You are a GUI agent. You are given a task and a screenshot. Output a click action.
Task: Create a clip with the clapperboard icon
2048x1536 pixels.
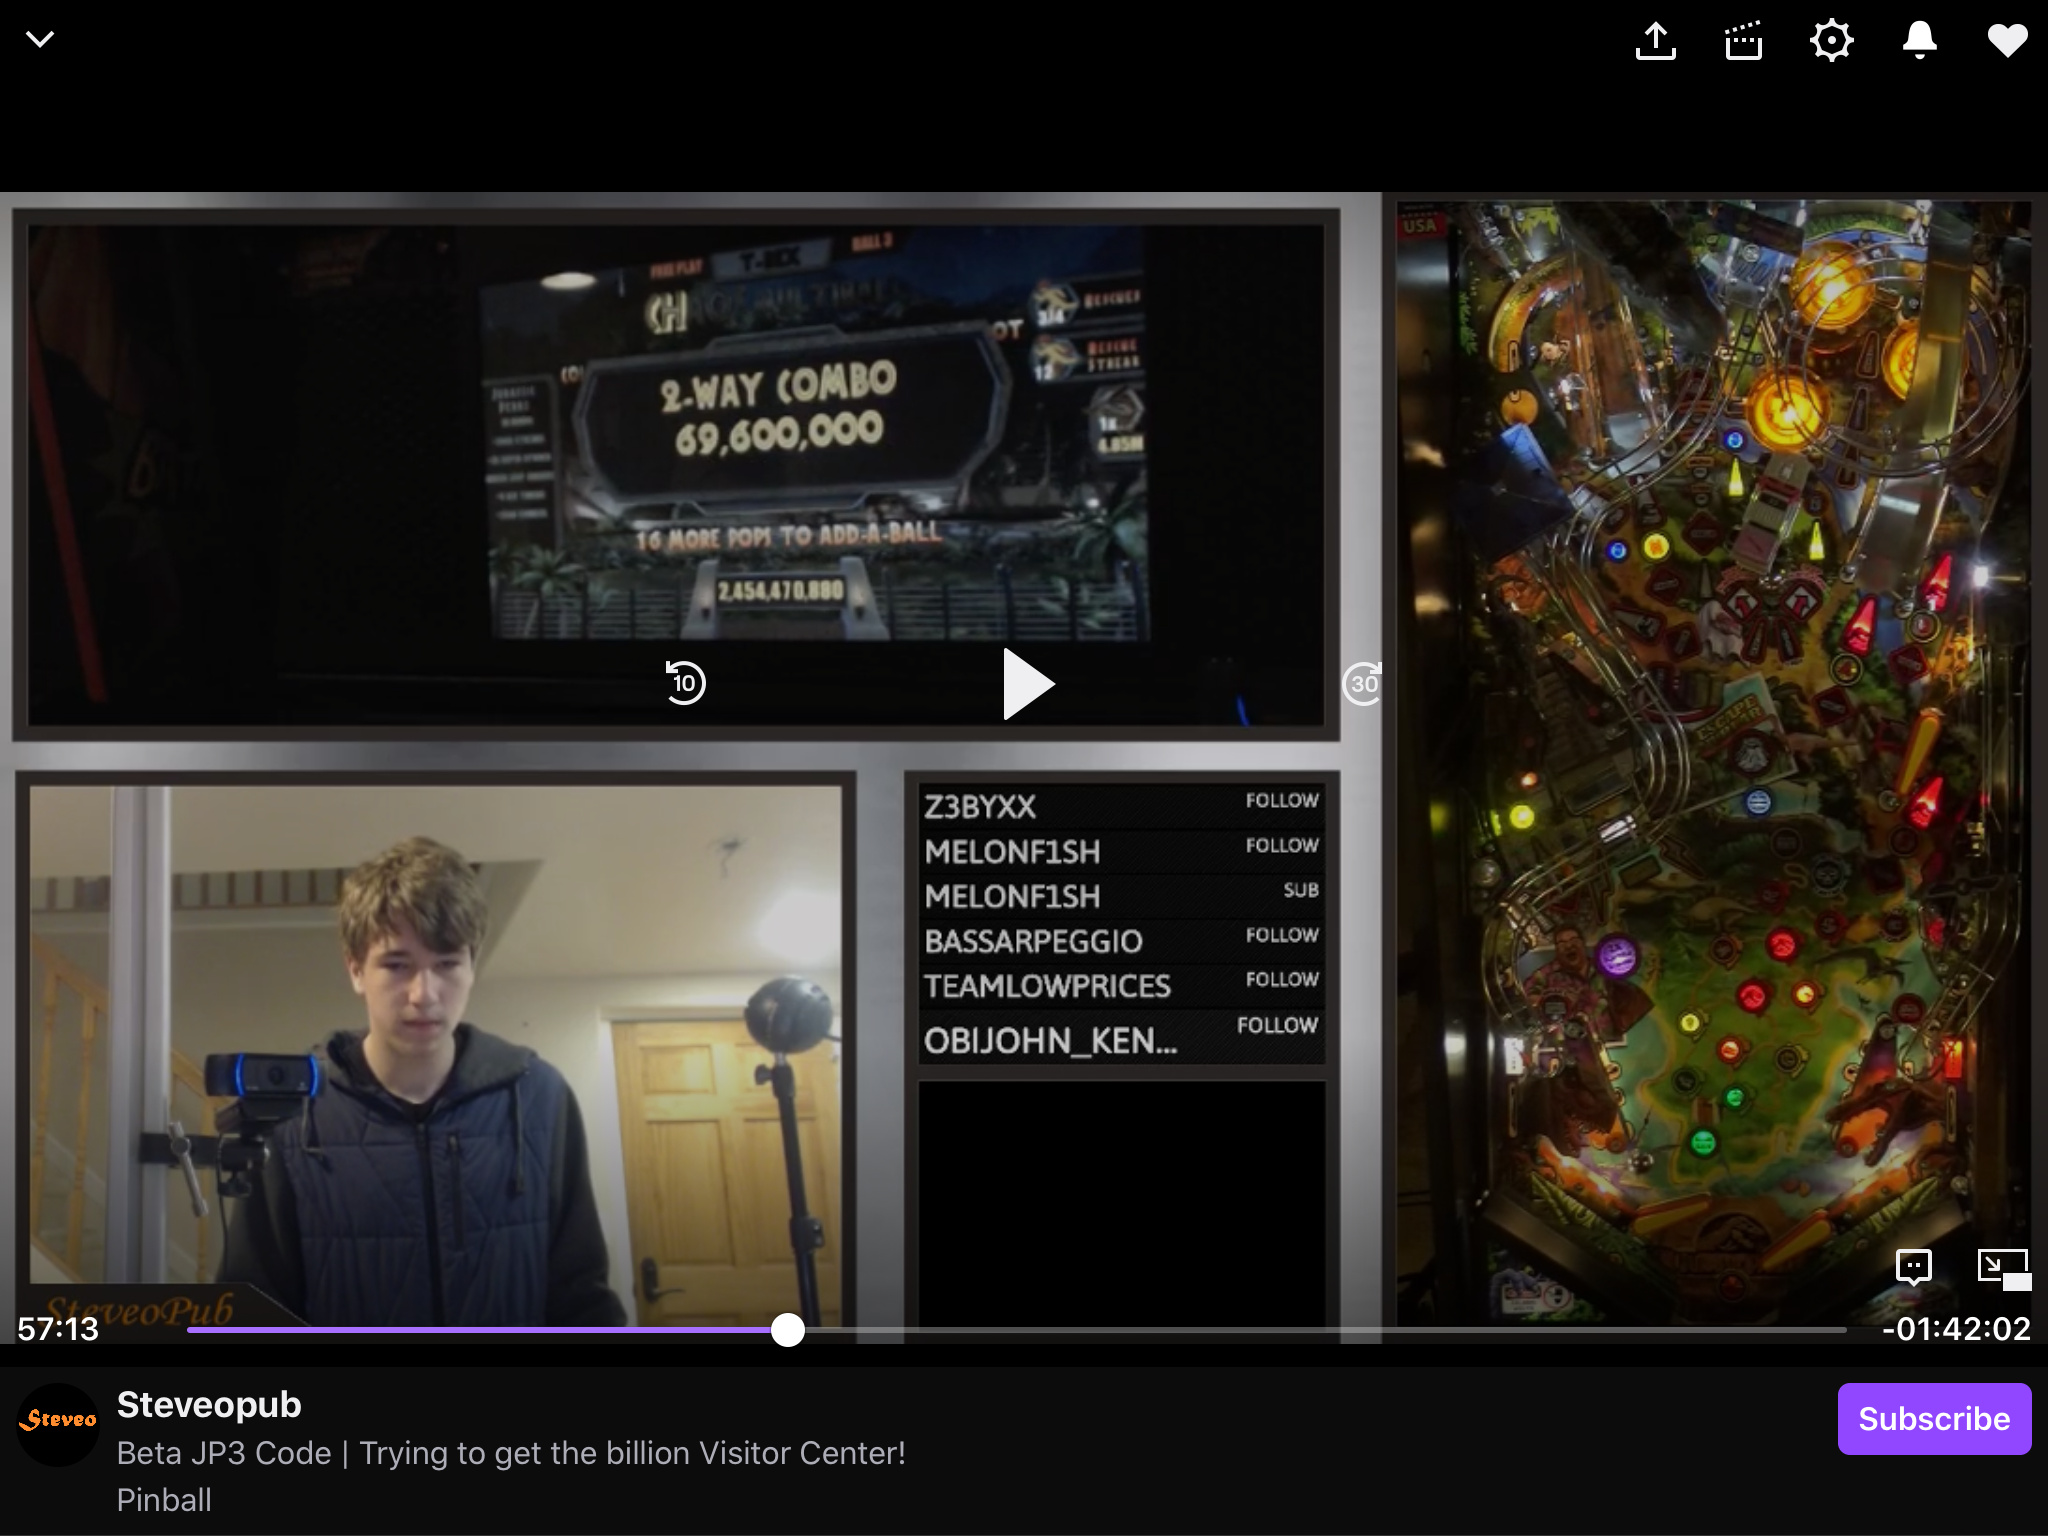point(1743,41)
